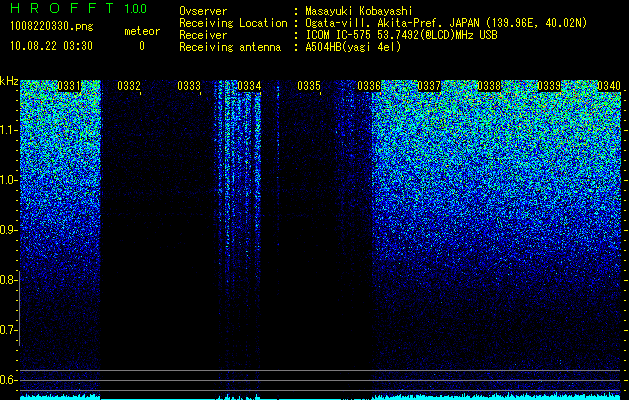The image size is (629, 400).
Task: Click the Receiving antenna label
Action: pos(230,47)
